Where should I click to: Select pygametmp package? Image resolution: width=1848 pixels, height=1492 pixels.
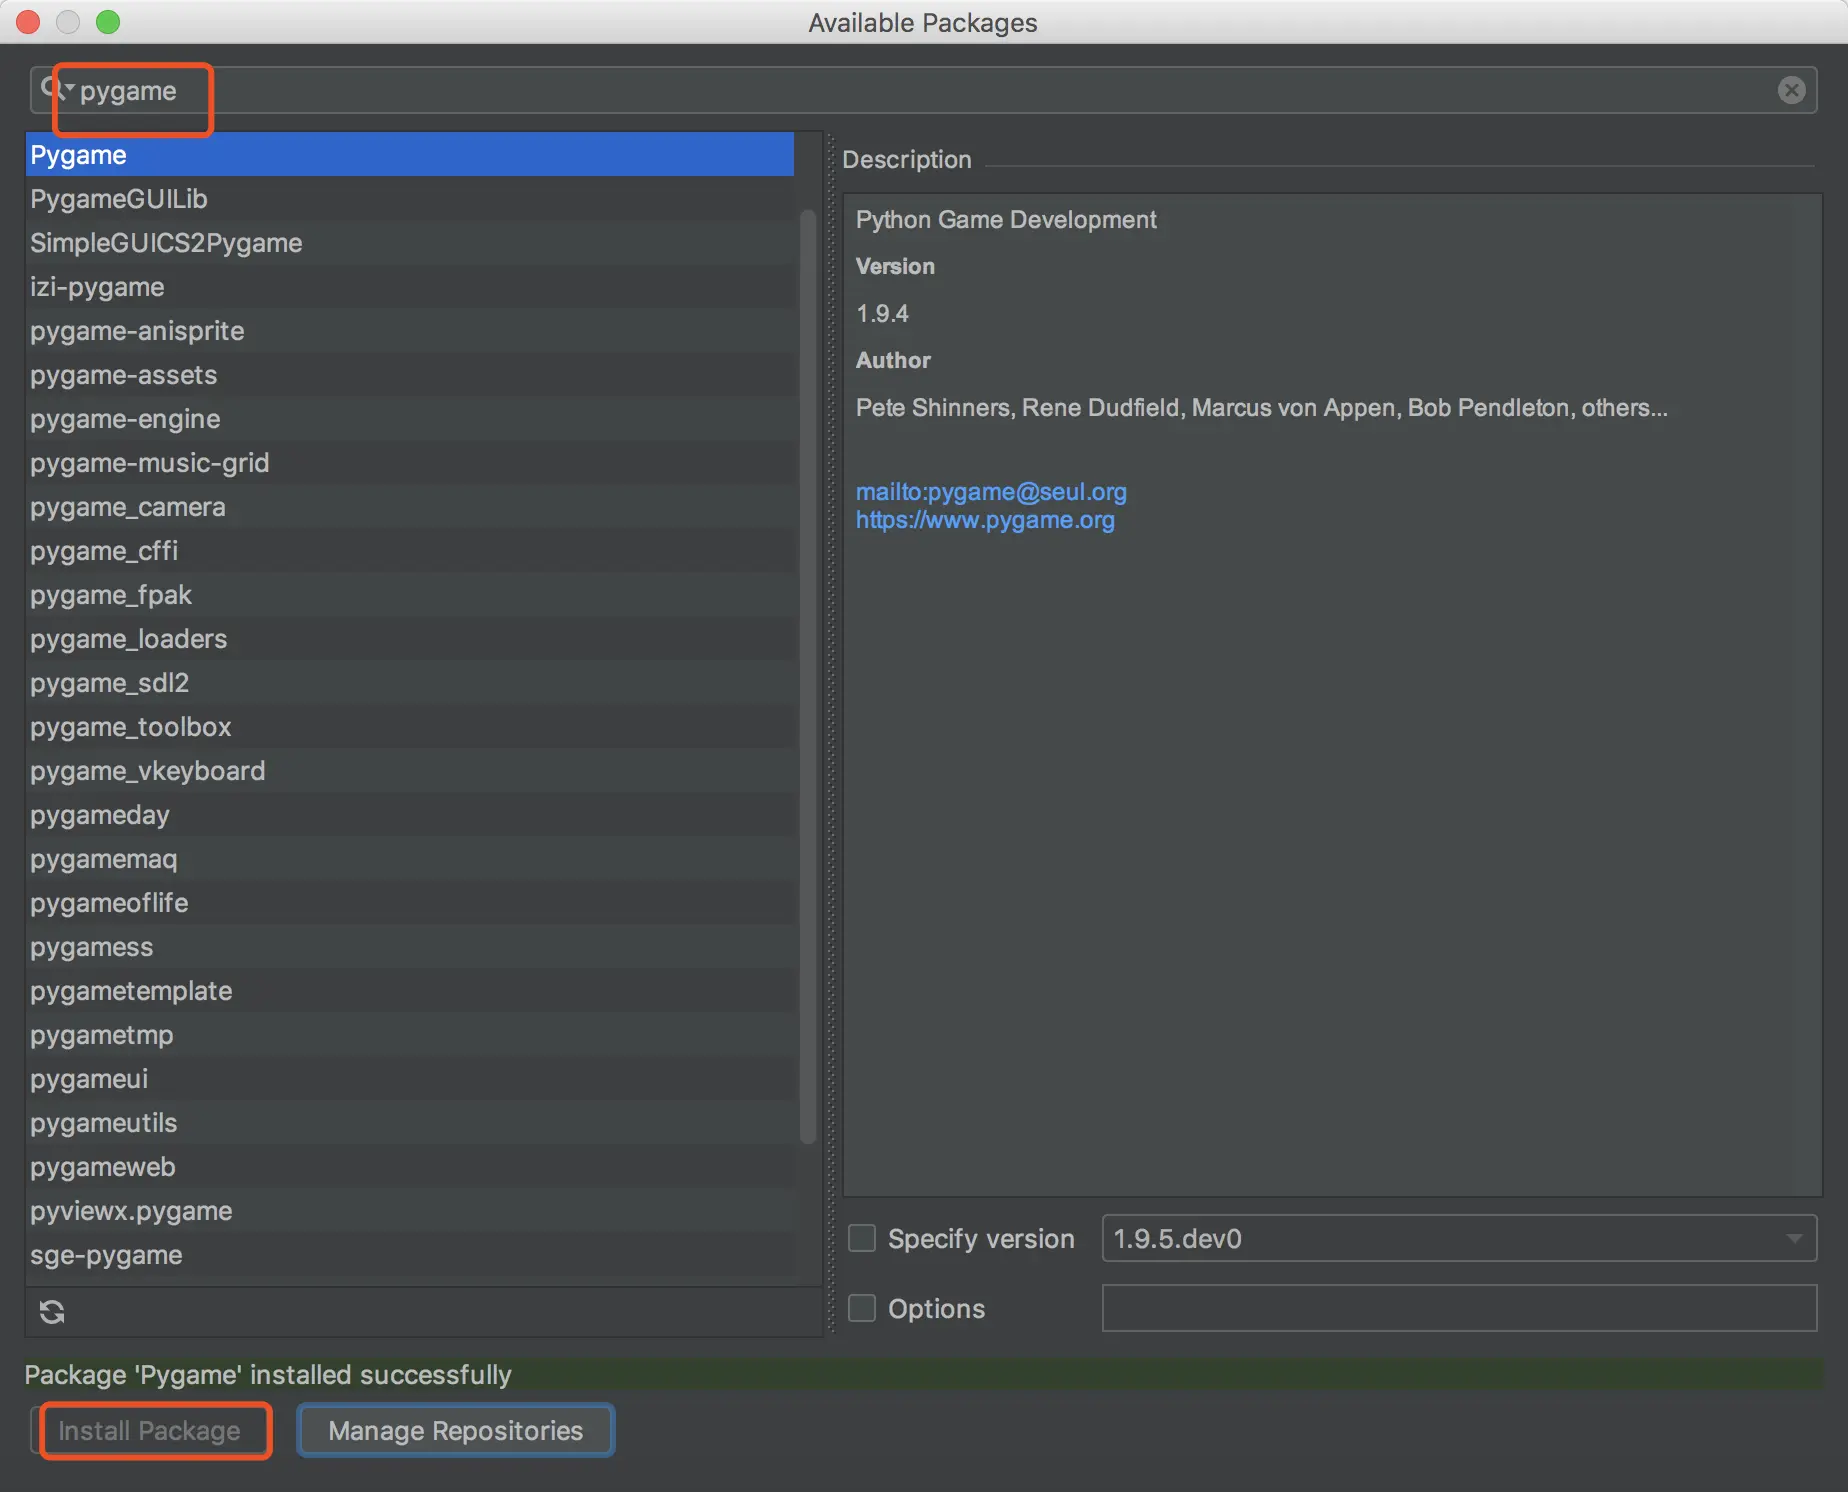(410, 1035)
